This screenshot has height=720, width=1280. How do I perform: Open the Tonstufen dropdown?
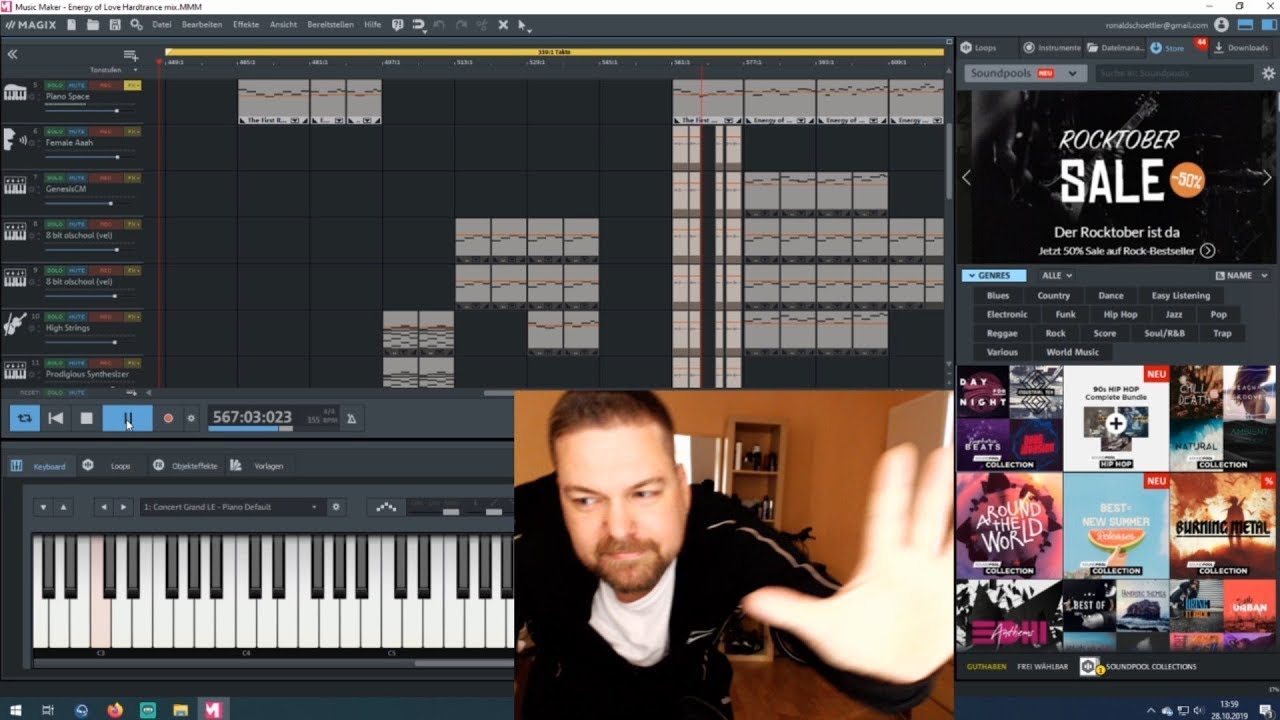(113, 70)
